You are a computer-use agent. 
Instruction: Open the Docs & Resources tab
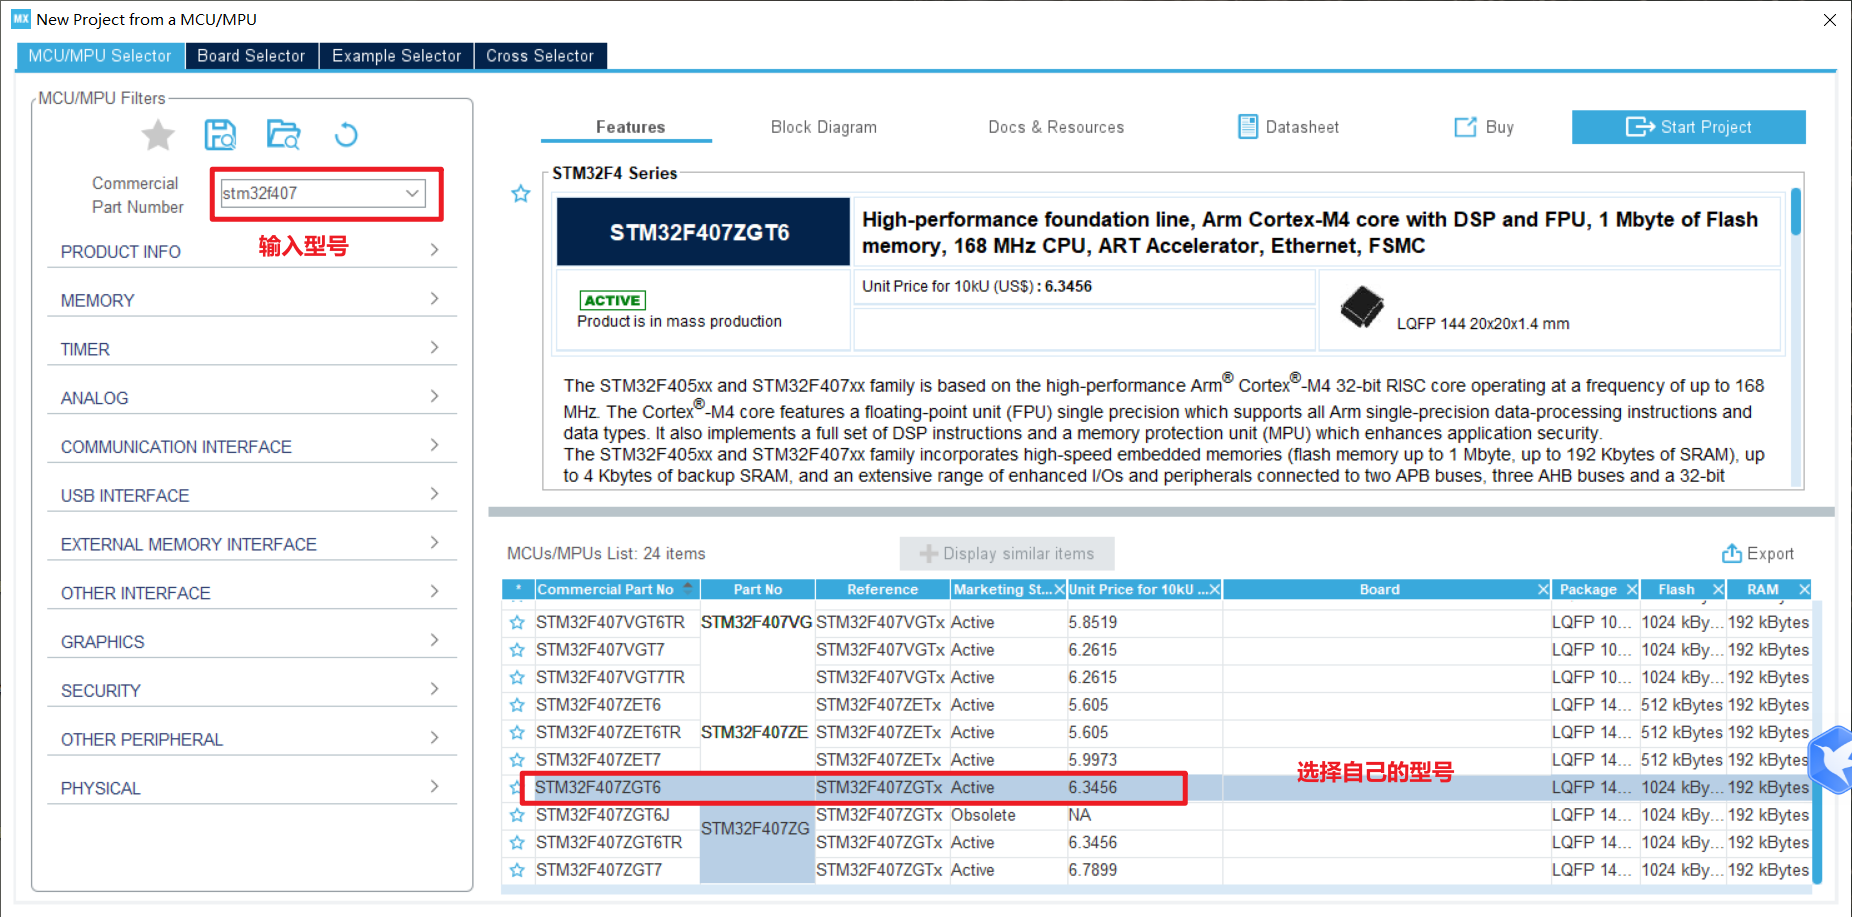[1056, 127]
